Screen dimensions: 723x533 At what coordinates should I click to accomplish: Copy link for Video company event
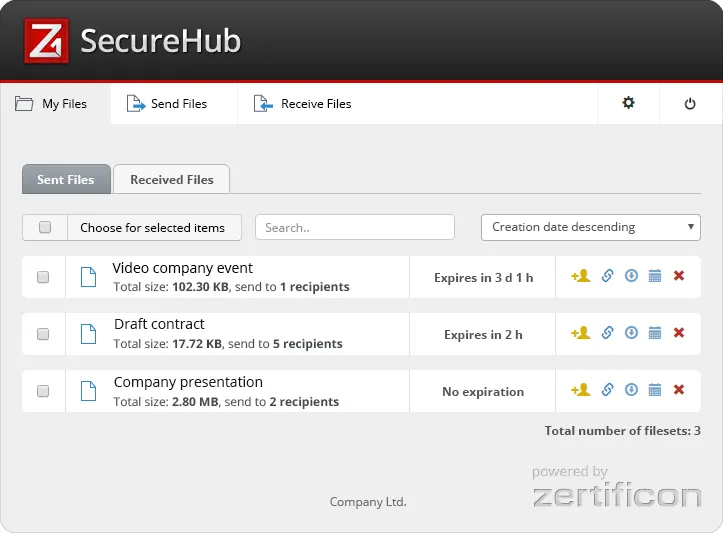pyautogui.click(x=607, y=276)
